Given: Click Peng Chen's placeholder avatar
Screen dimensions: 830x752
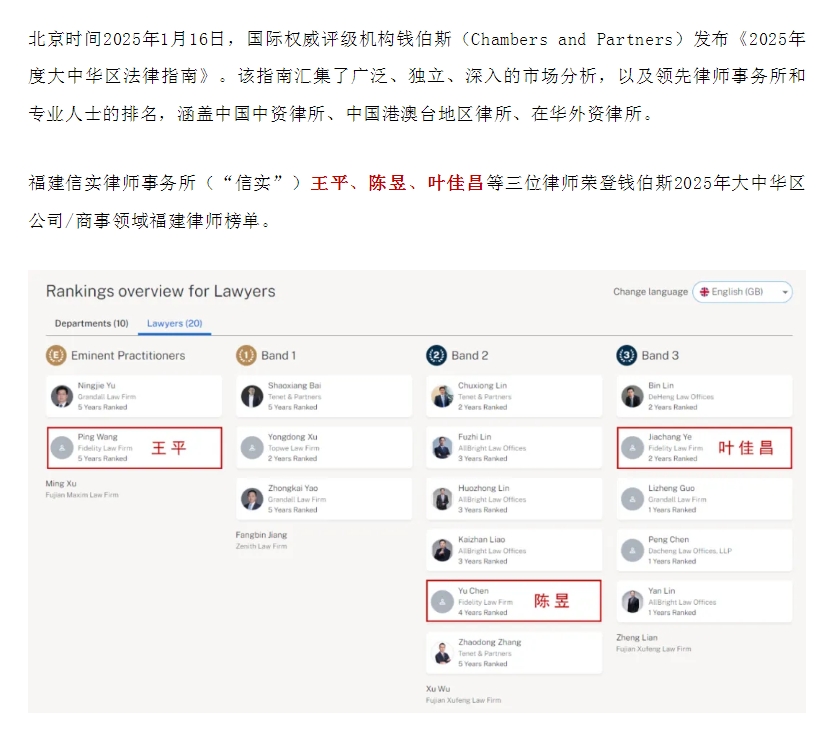Looking at the screenshot, I should [x=632, y=550].
